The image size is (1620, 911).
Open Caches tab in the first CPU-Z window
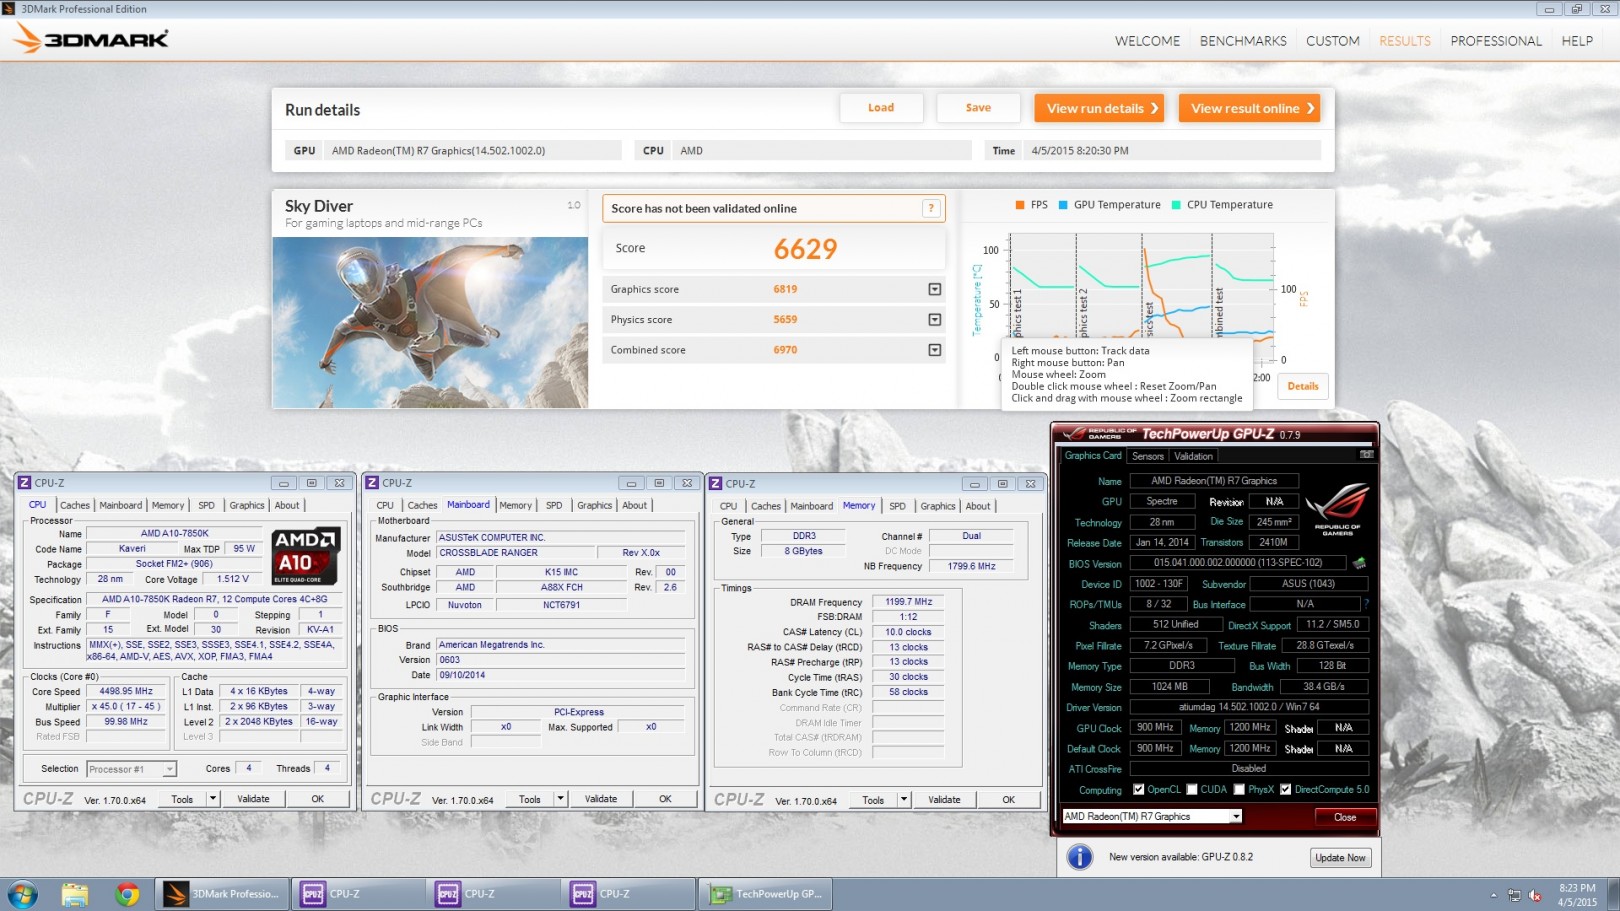pos(75,505)
